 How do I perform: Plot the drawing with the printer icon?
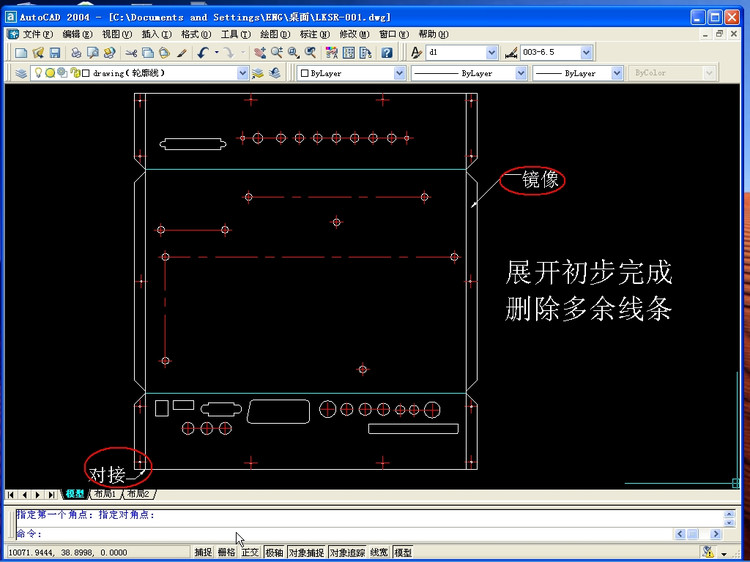[76, 53]
